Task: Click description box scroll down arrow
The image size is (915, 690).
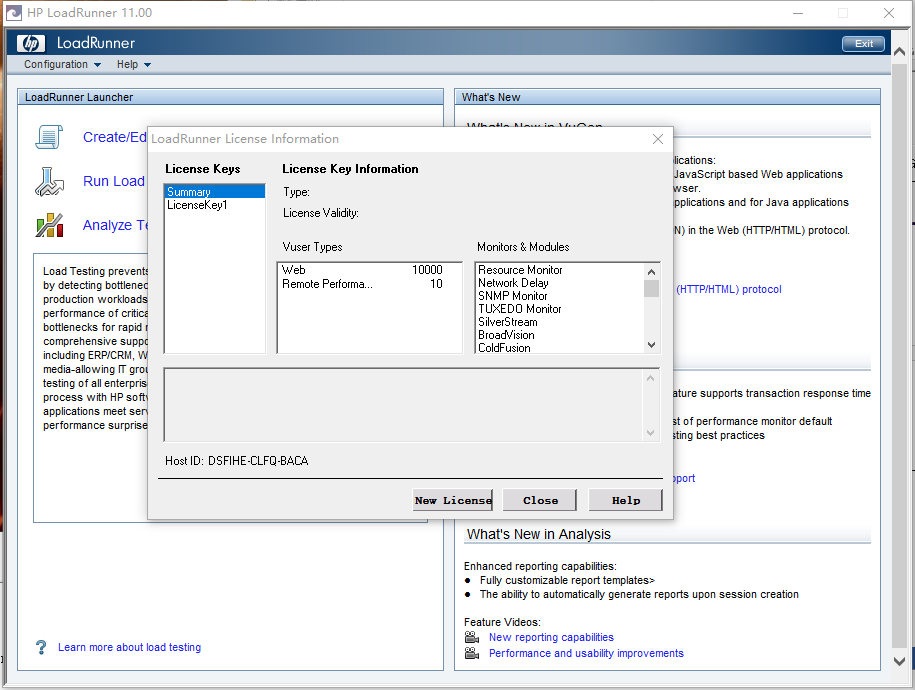Action: [651, 433]
